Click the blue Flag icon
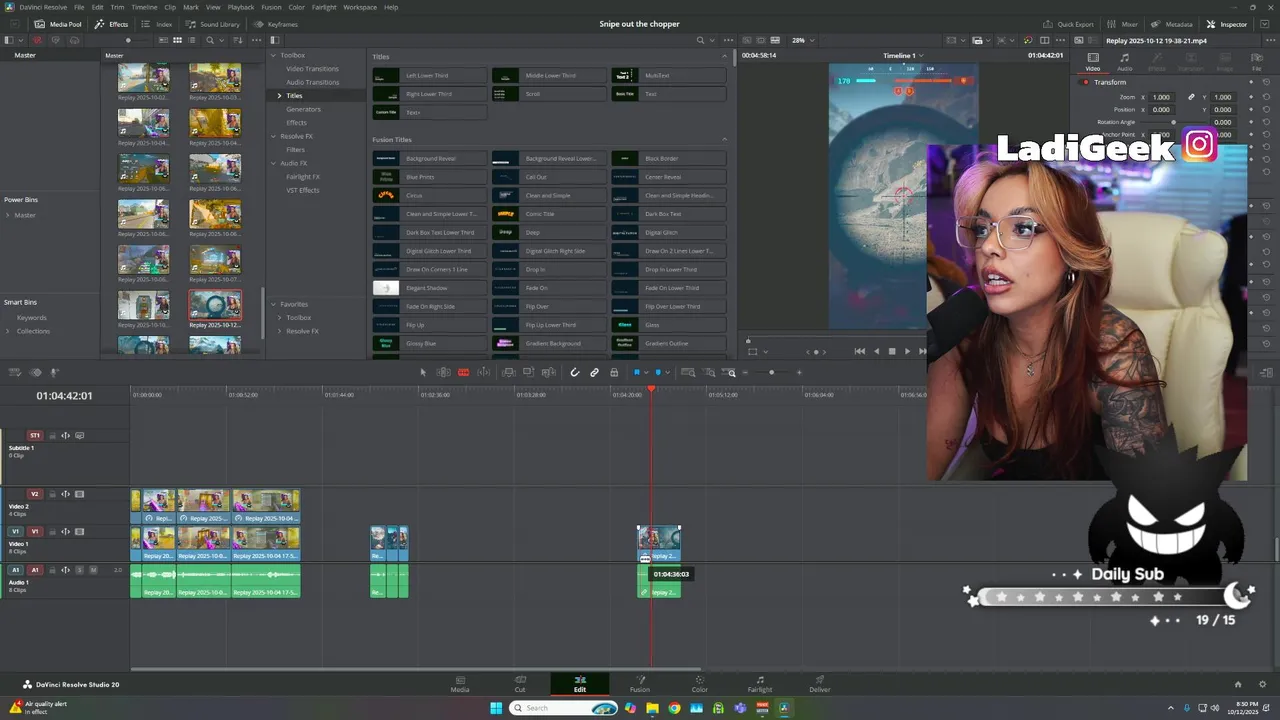The height and width of the screenshot is (720, 1280). [x=636, y=372]
